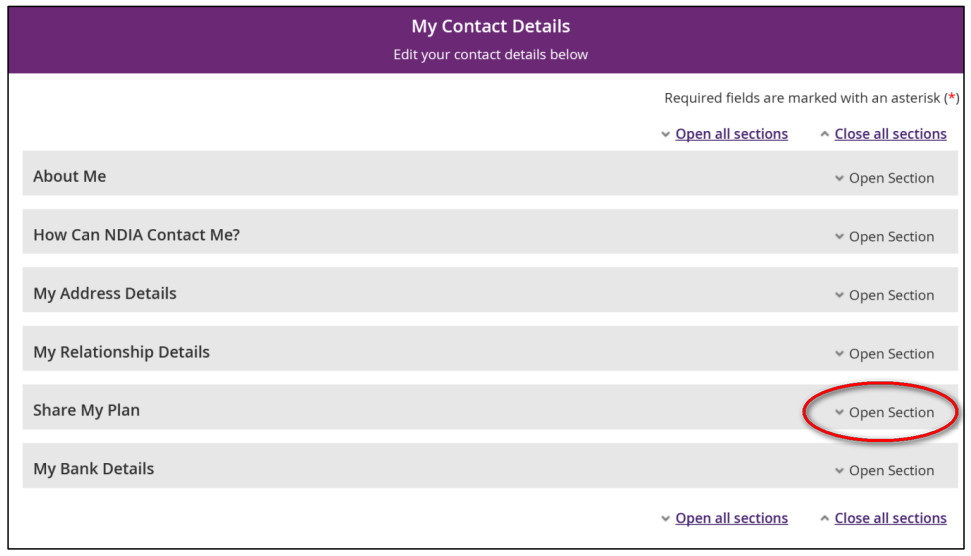Viewport: 971px width, 556px height.
Task: Click the chevron icon in Share My Plan row
Action: (x=839, y=413)
